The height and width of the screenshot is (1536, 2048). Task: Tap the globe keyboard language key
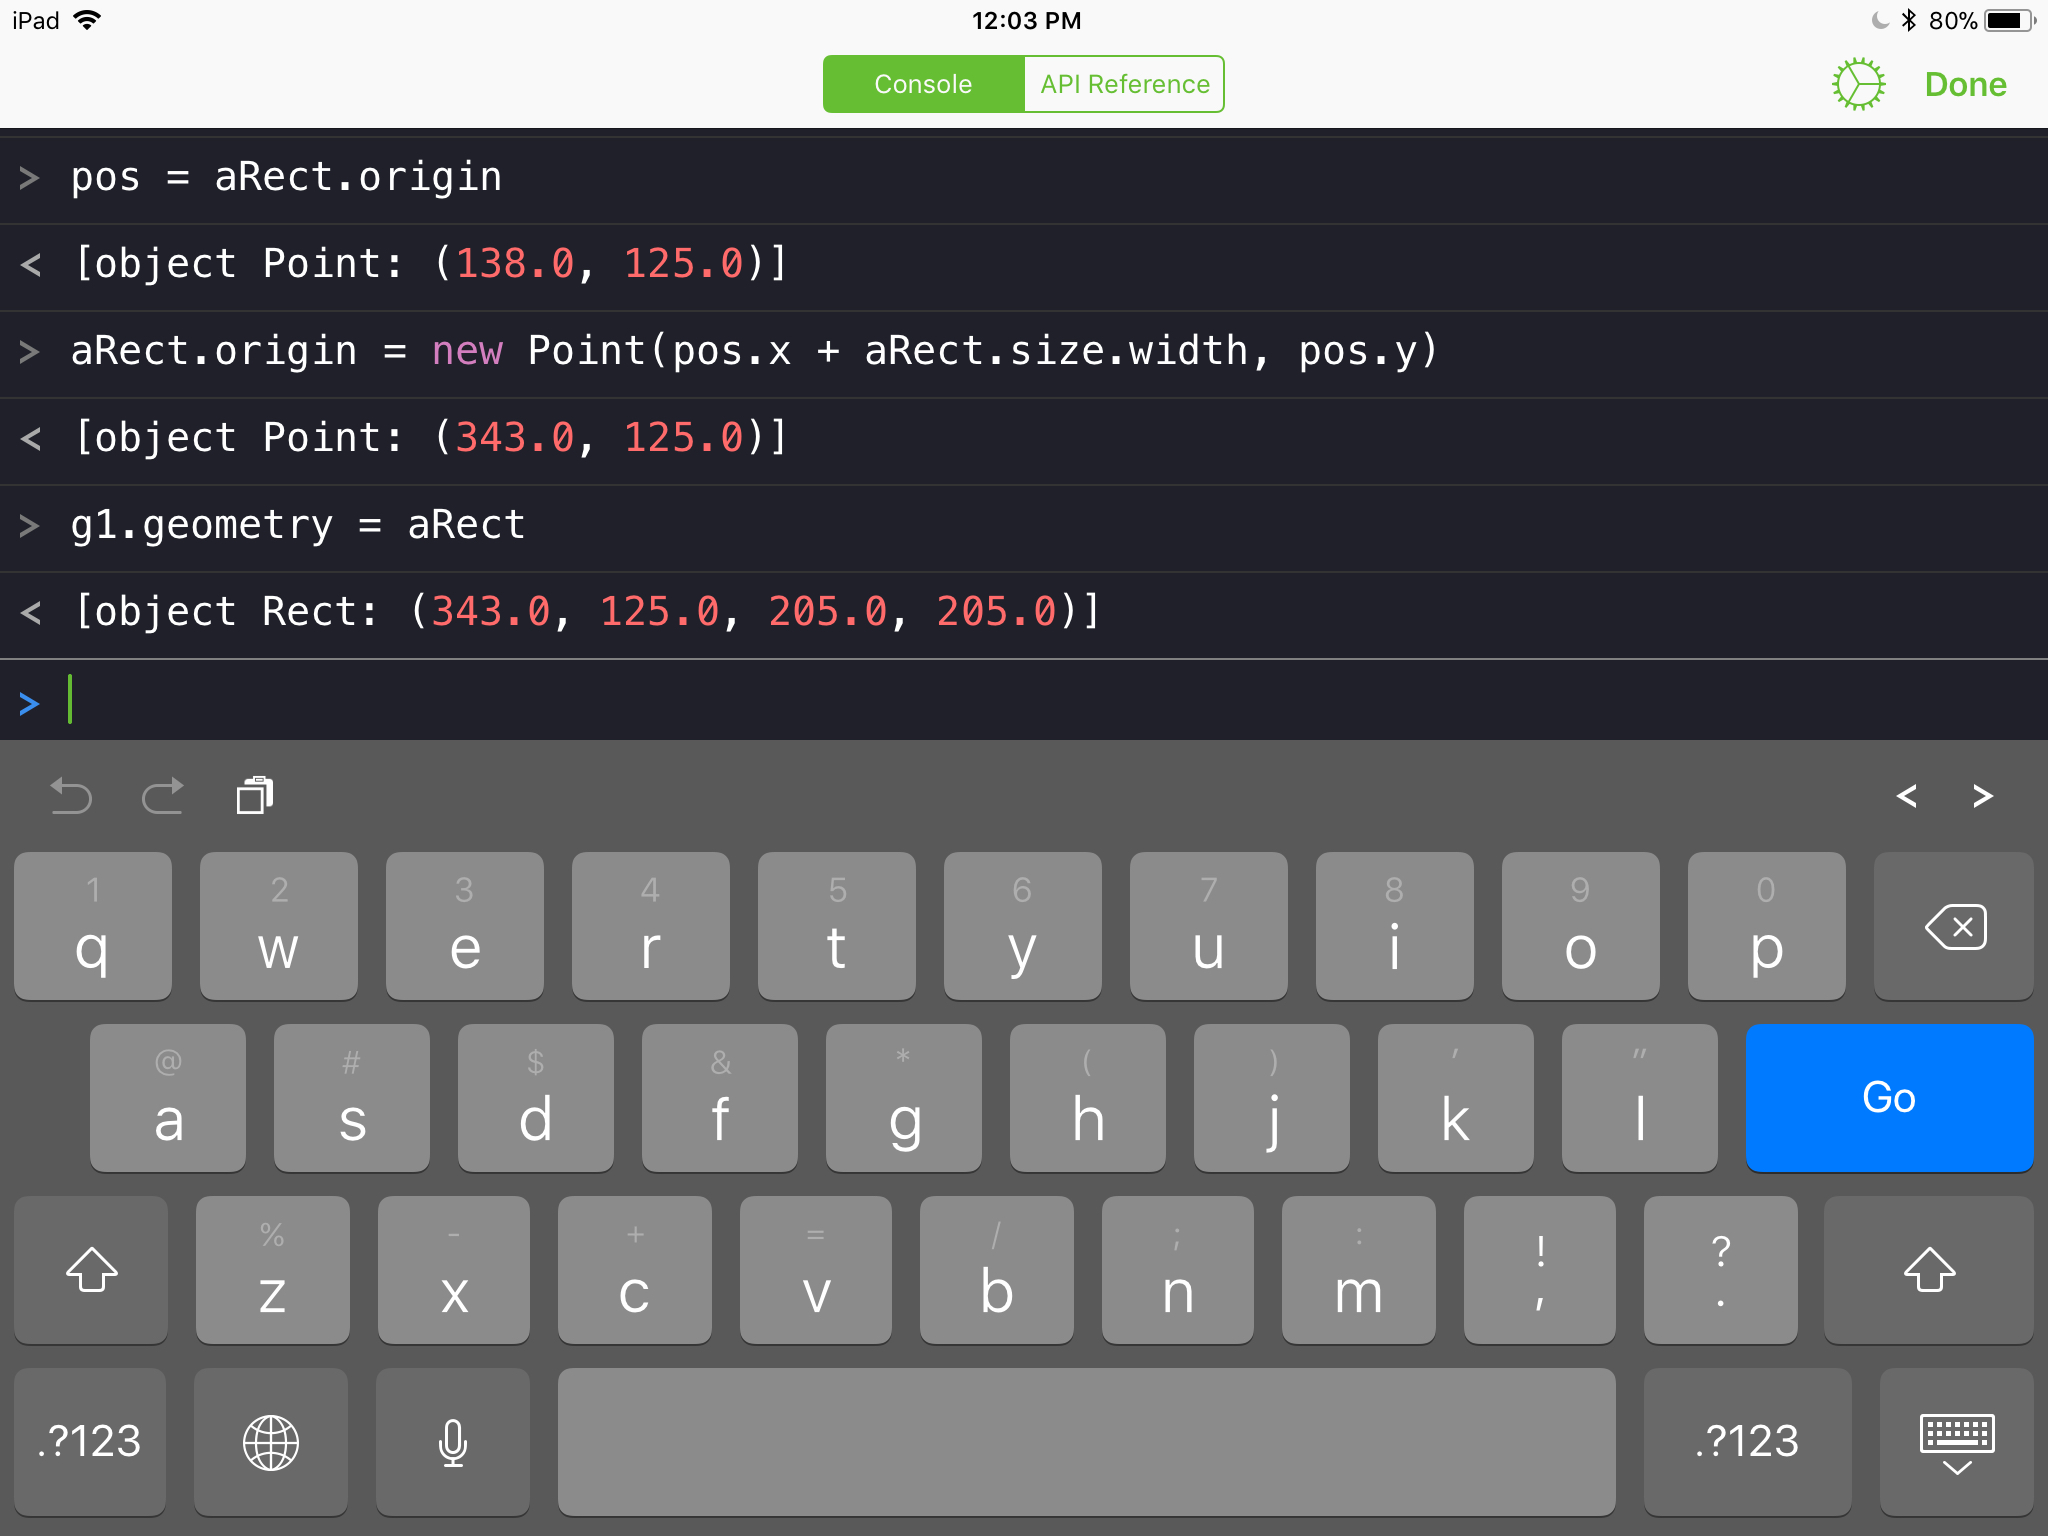[x=271, y=1442]
